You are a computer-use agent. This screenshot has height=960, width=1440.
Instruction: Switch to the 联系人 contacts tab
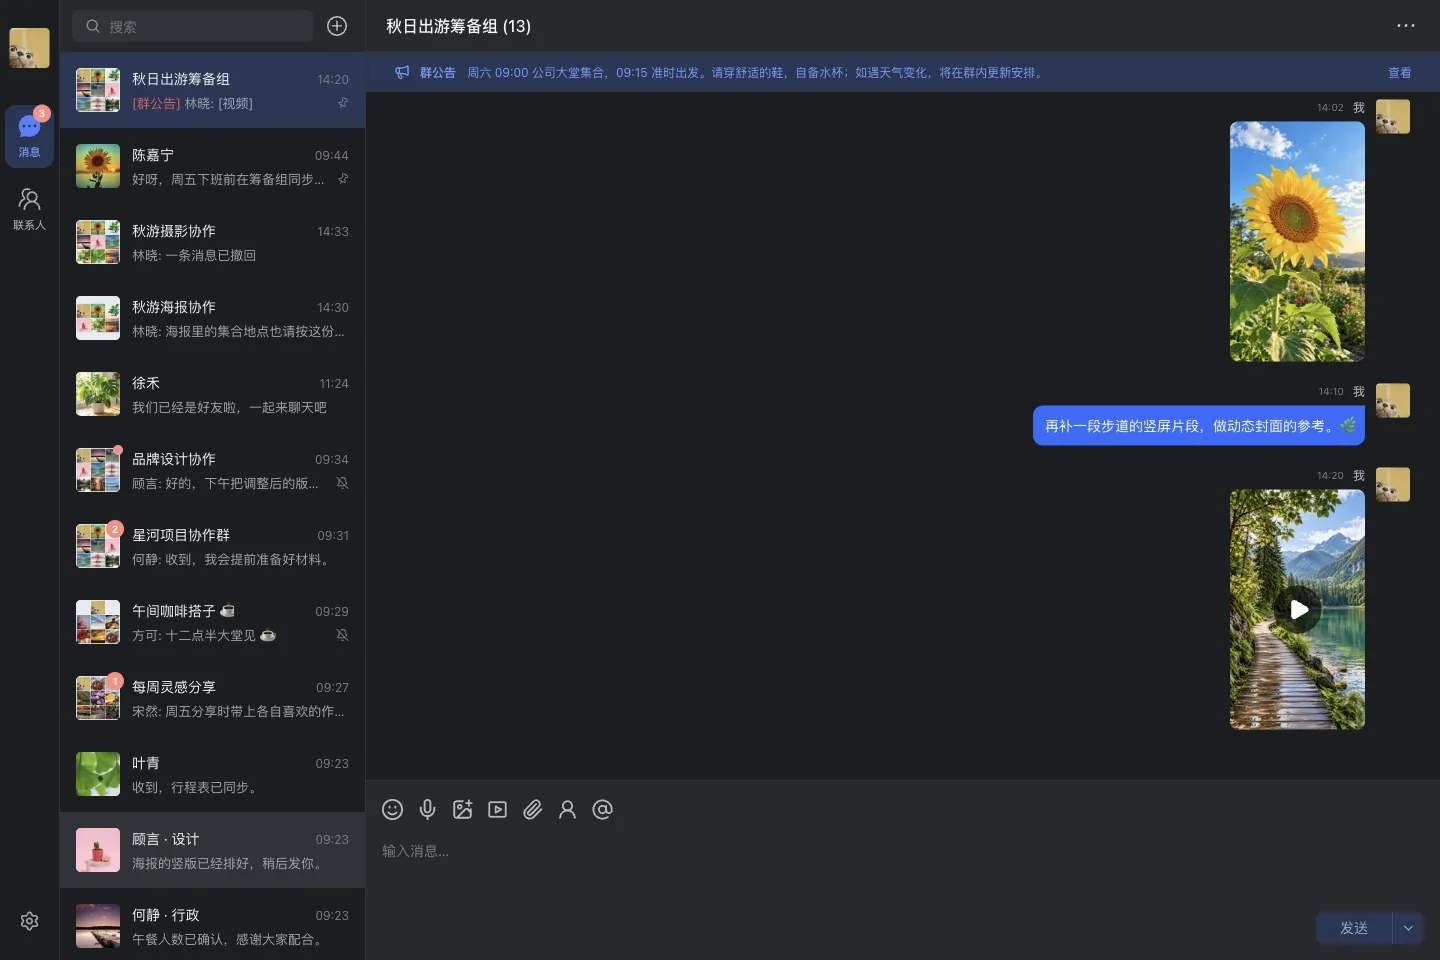click(x=29, y=209)
